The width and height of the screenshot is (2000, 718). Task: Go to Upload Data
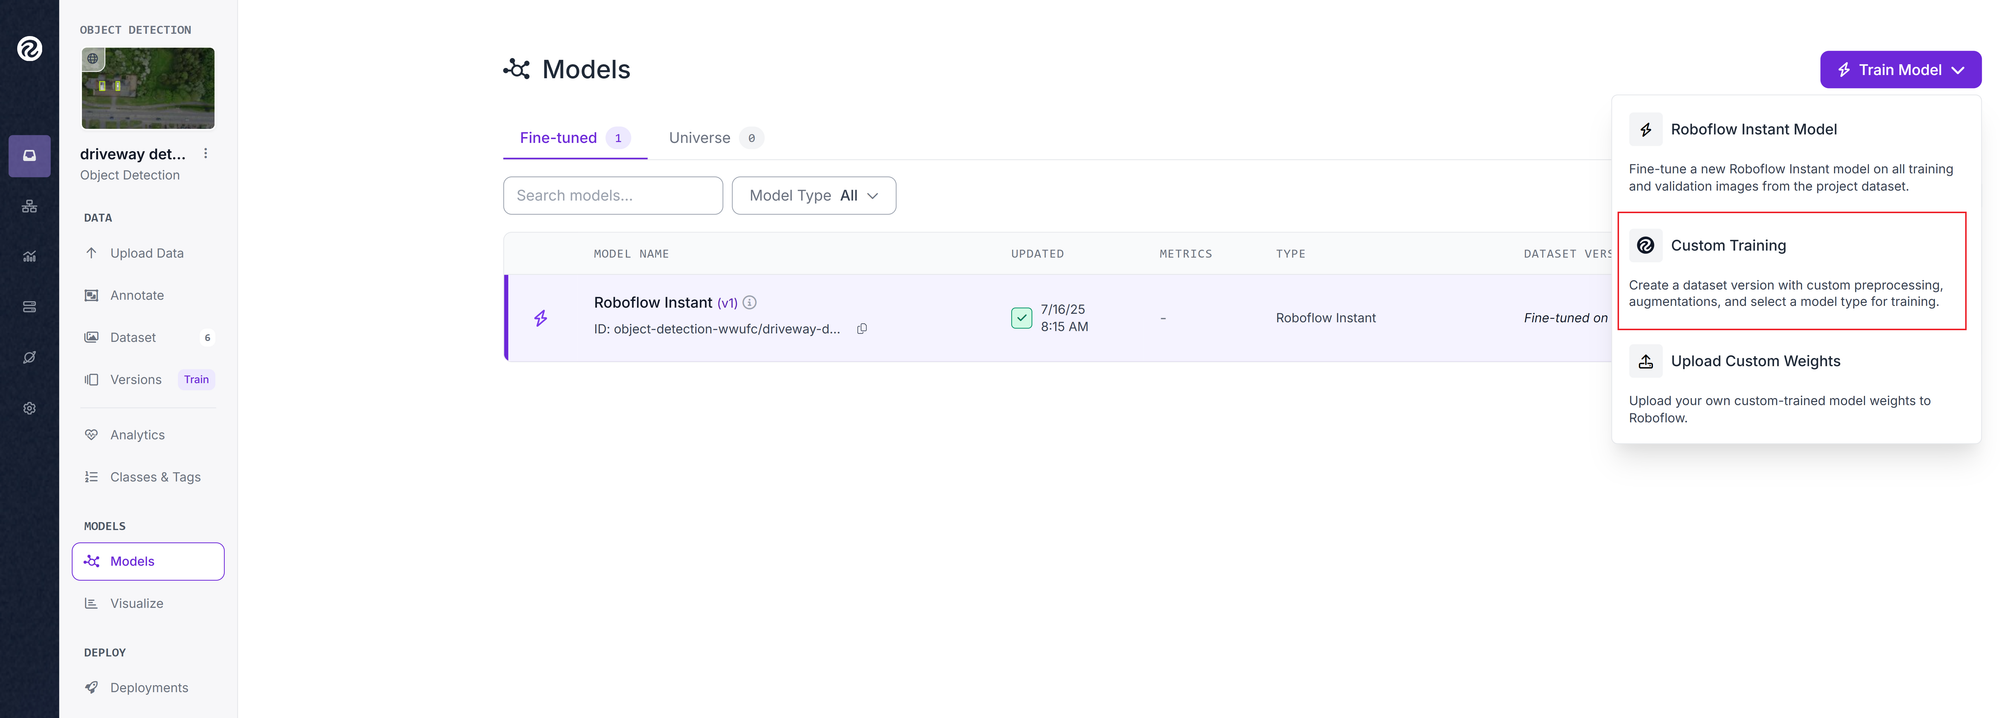(148, 253)
